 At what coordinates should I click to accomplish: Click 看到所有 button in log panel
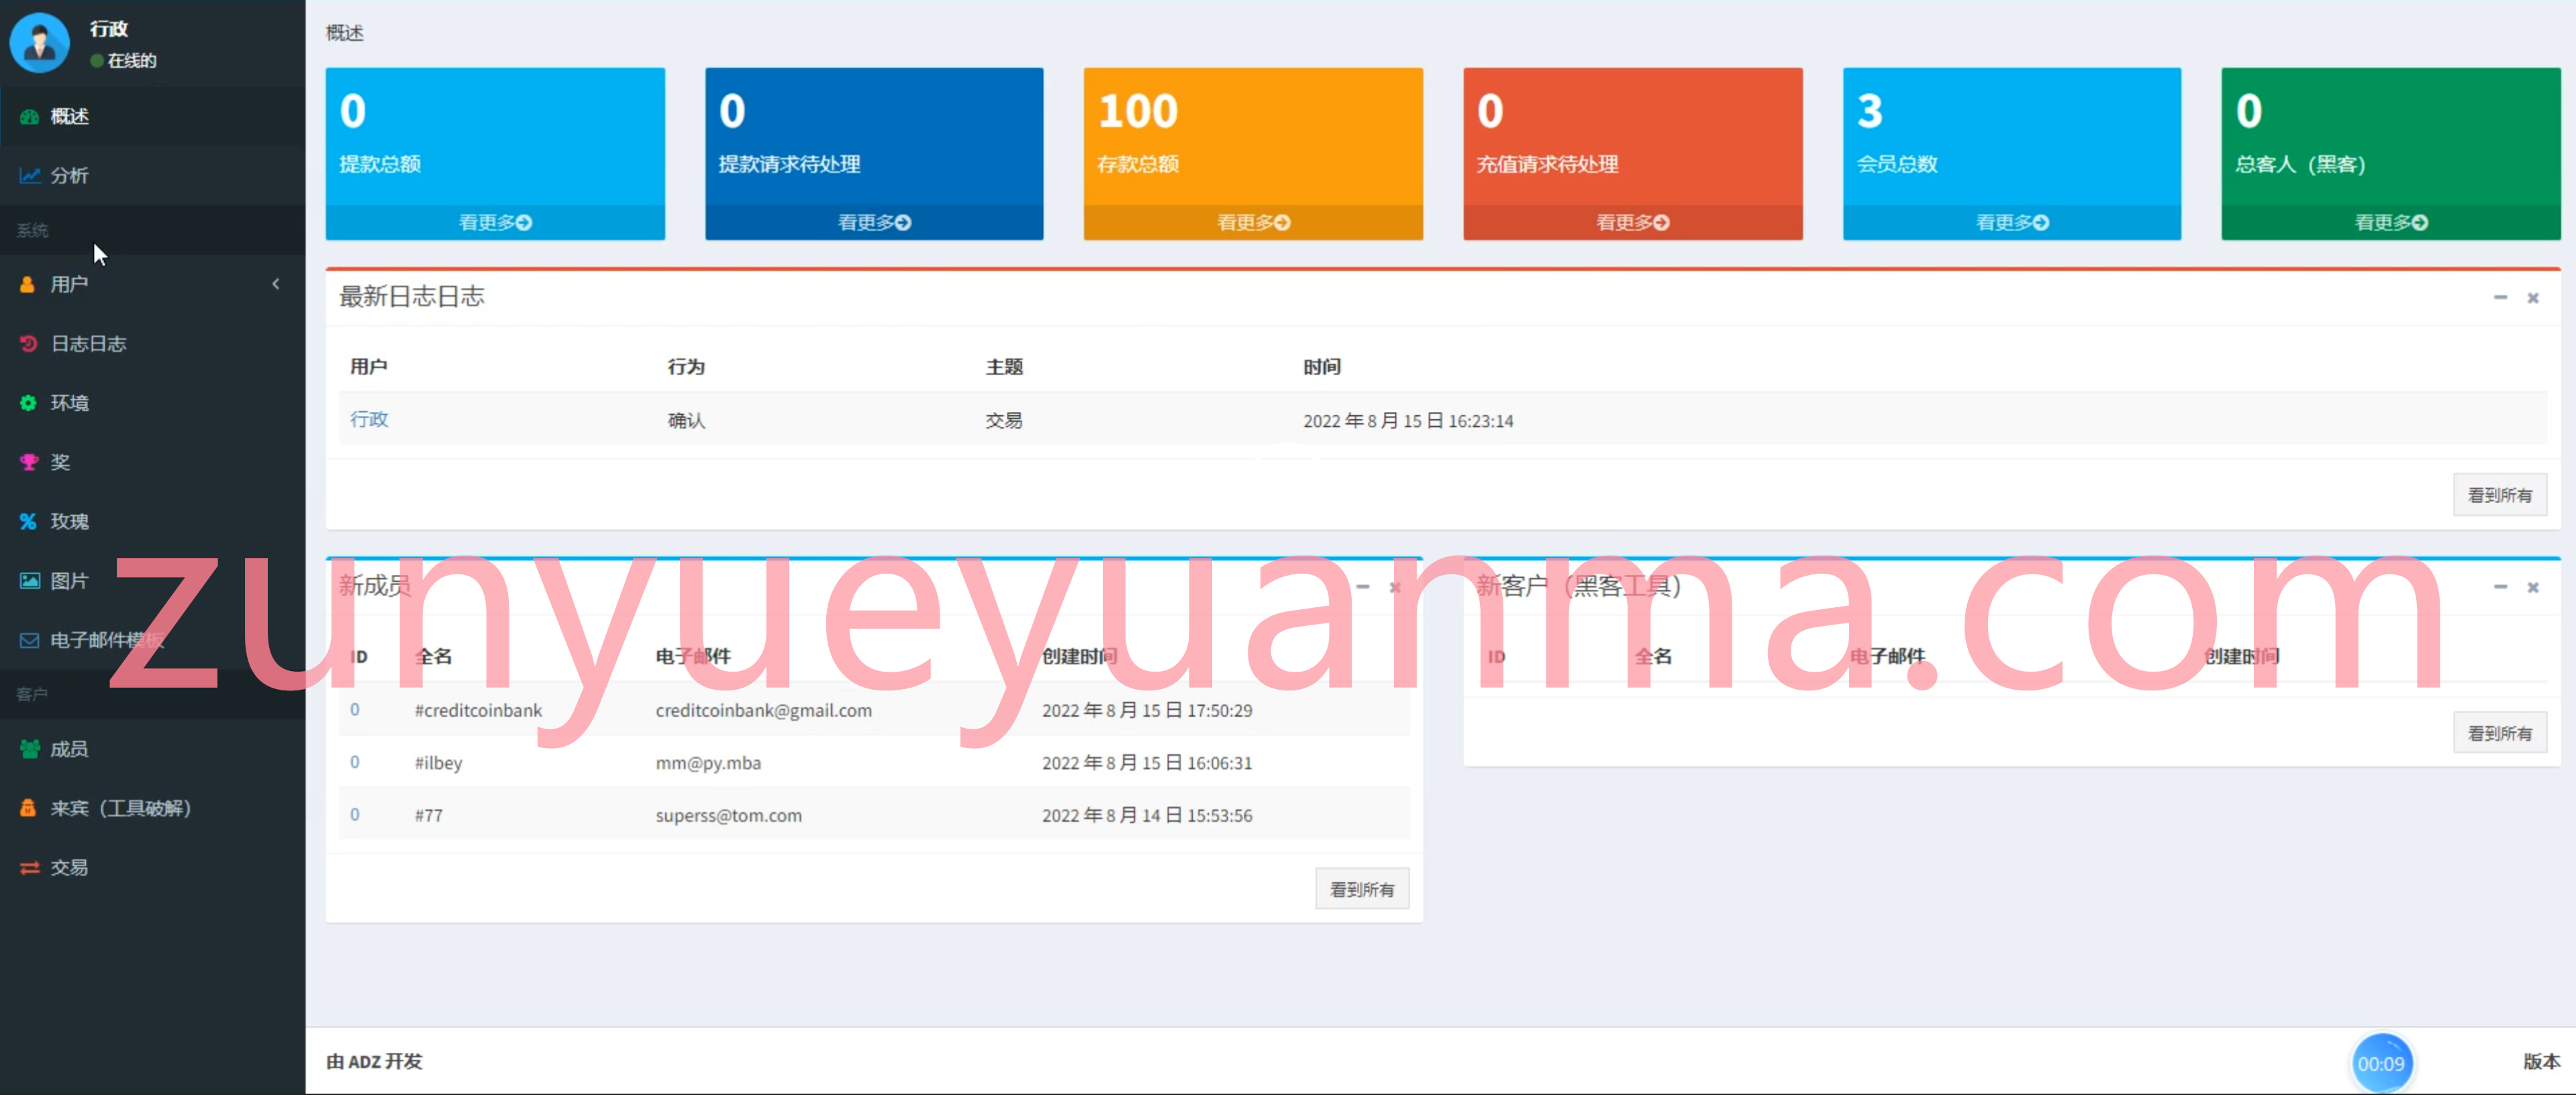tap(2499, 495)
